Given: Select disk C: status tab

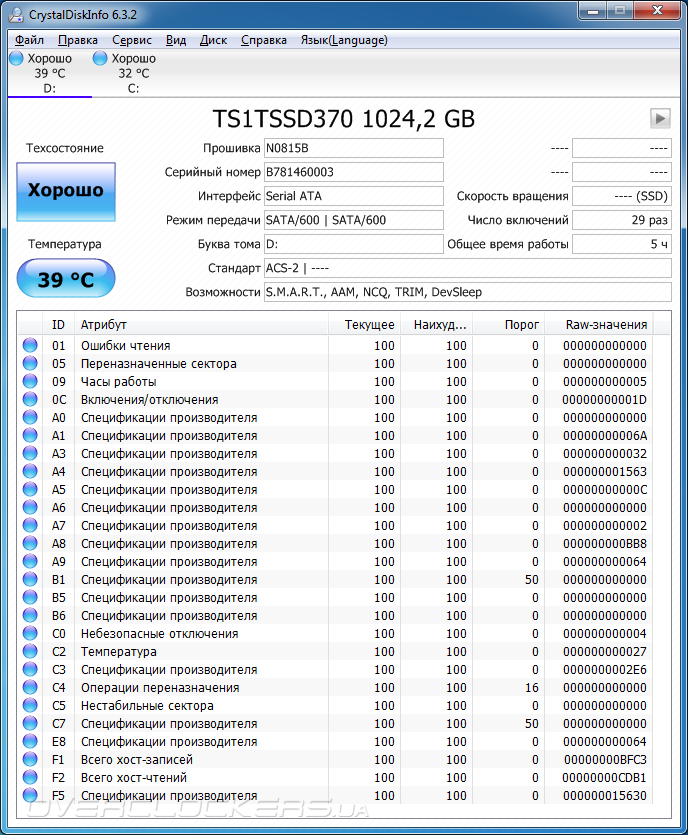Looking at the screenshot, I should point(133,73).
